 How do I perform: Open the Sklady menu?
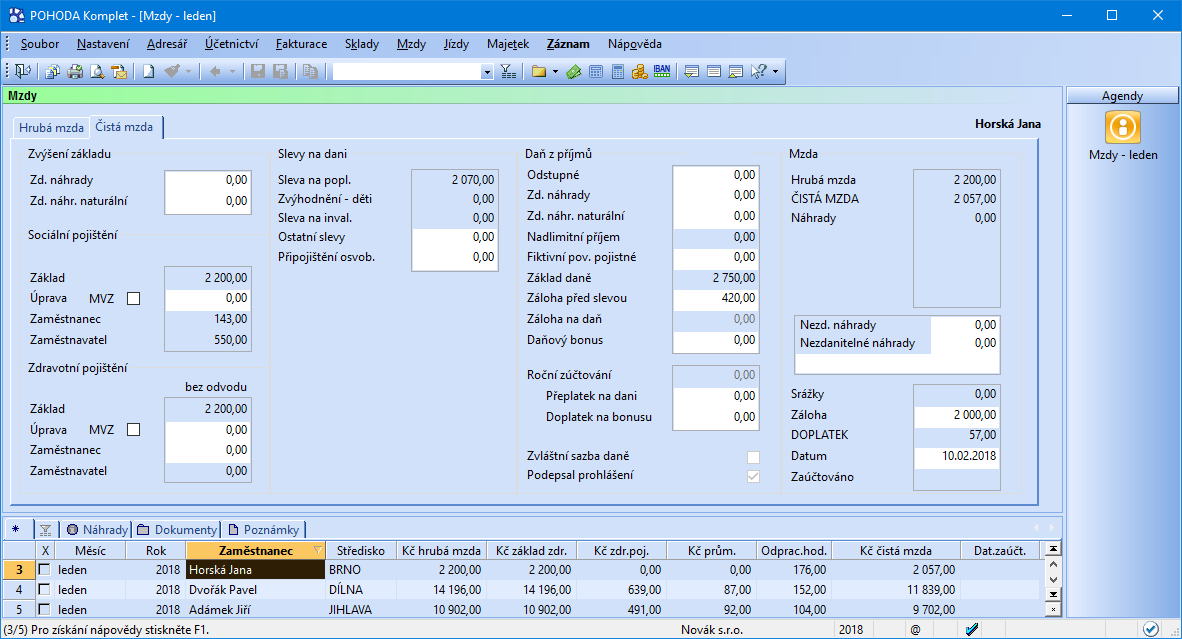click(362, 44)
